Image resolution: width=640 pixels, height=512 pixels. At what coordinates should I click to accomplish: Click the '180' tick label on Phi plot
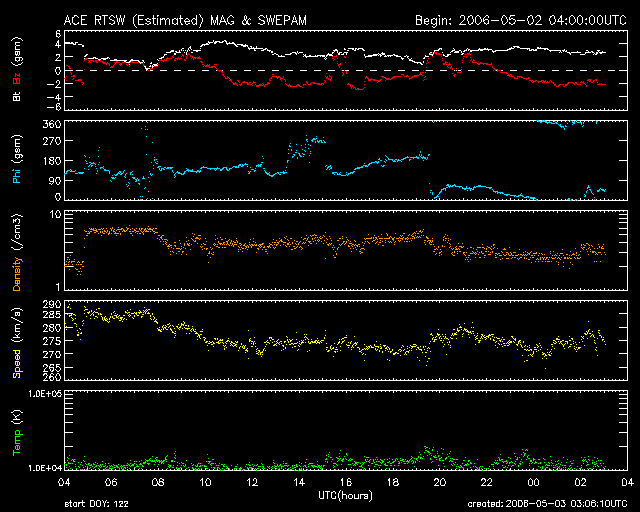click(x=51, y=161)
